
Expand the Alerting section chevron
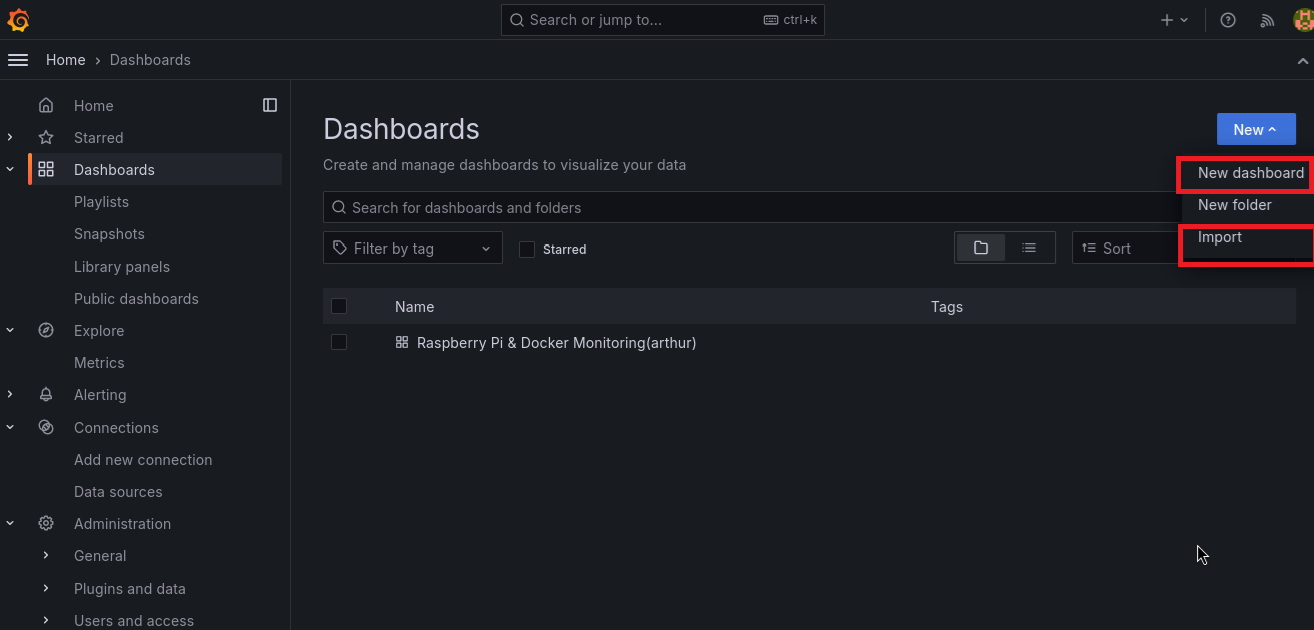[10, 395]
